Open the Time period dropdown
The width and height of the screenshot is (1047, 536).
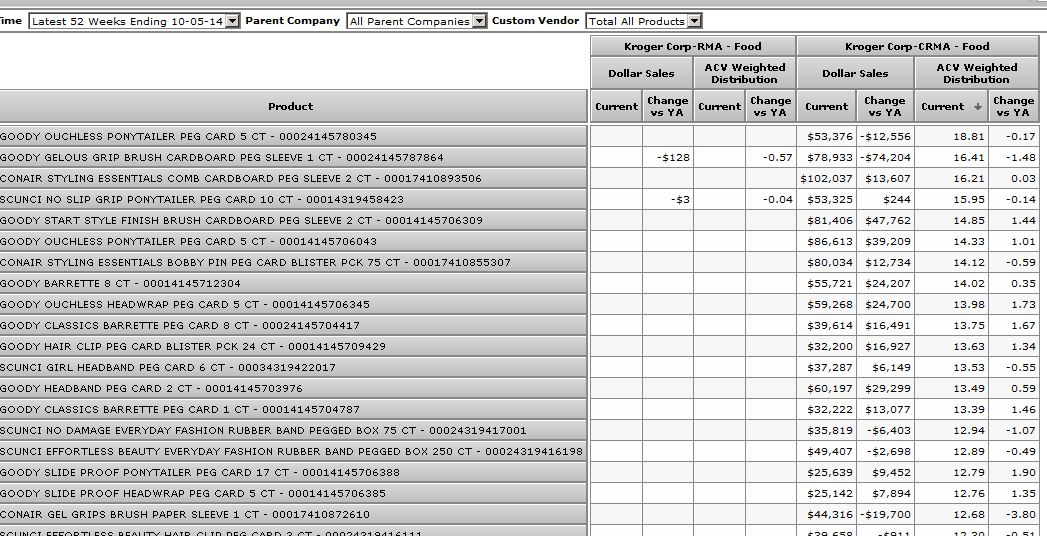pyautogui.click(x=232, y=21)
